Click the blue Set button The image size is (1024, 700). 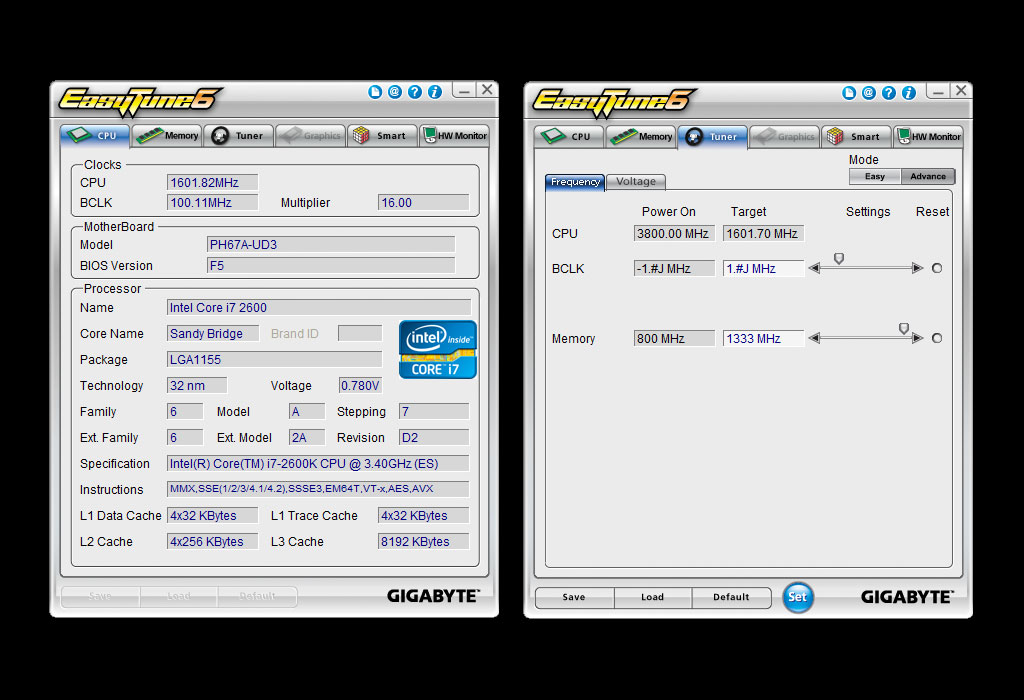click(x=797, y=597)
